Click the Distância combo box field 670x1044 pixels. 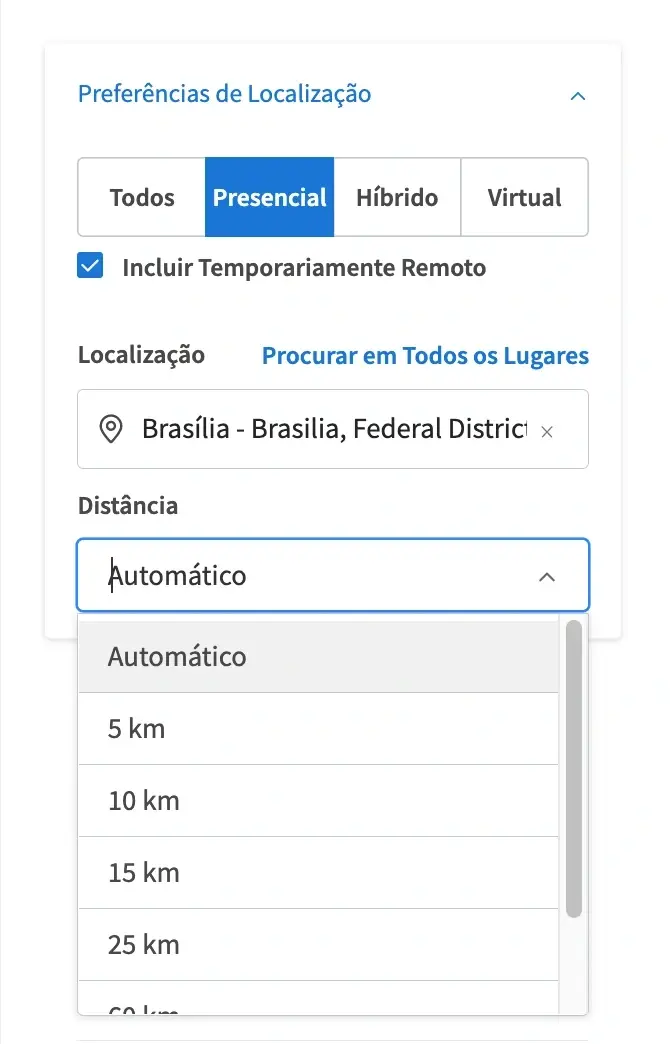(333, 575)
